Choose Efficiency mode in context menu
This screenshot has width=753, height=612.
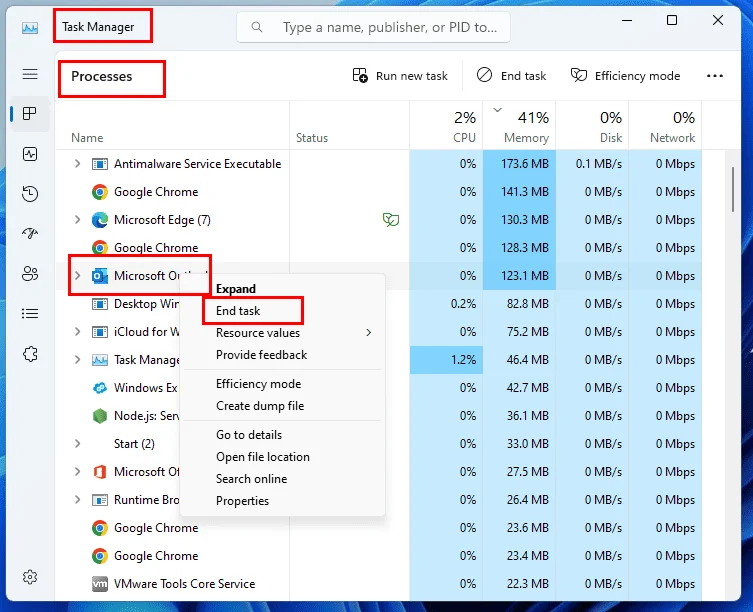coord(282,384)
